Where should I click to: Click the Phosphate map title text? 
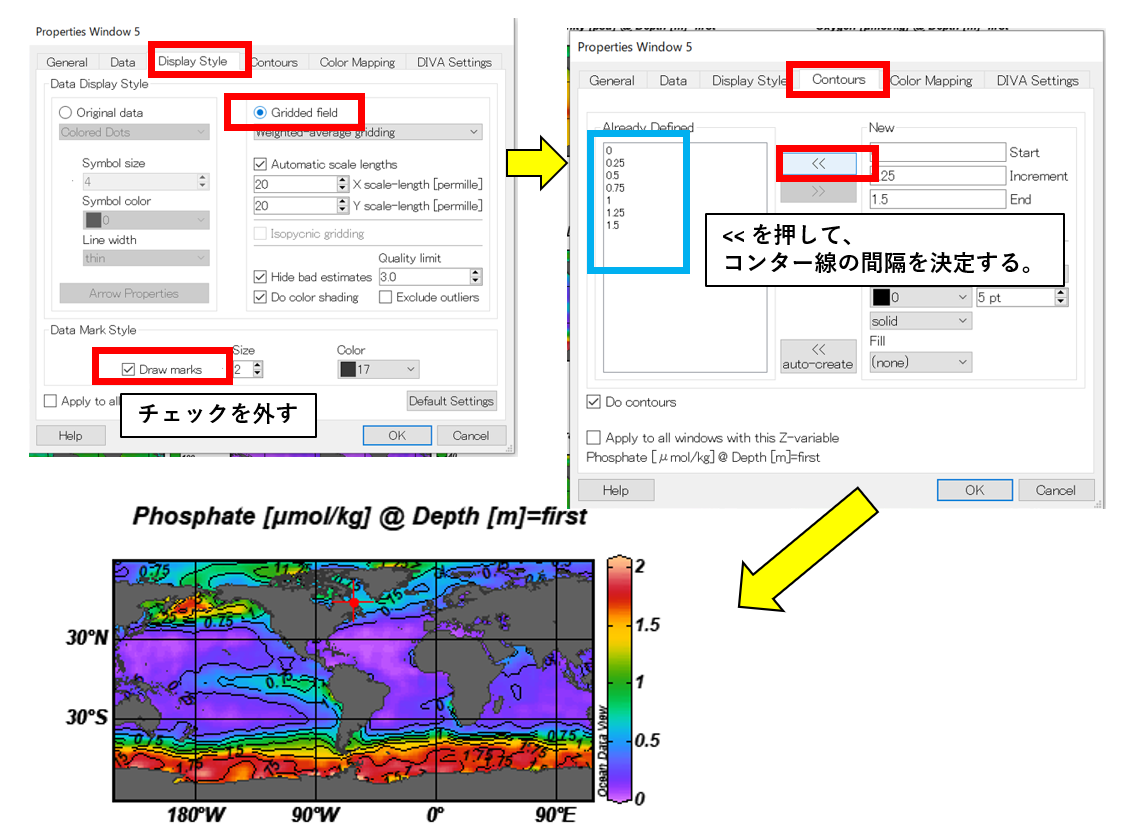point(360,516)
